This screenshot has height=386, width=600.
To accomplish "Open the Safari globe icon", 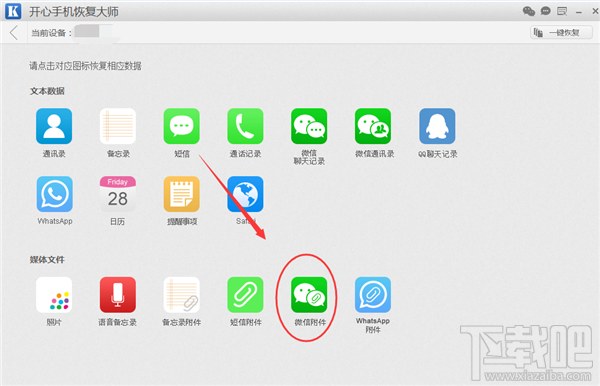I will (245, 194).
